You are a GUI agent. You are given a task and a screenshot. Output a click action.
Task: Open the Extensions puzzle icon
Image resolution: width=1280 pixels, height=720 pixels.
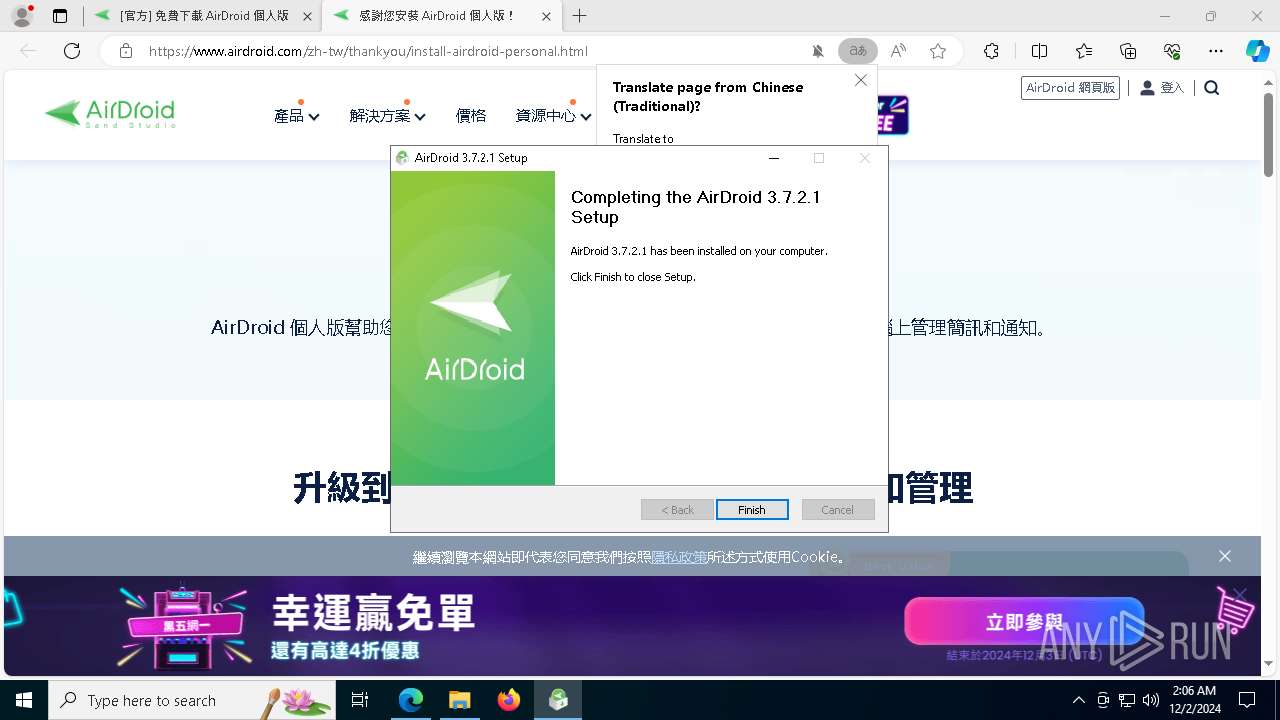tap(991, 51)
